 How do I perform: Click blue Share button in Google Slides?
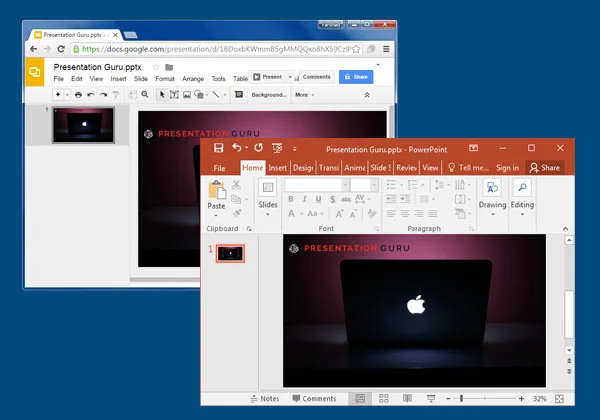356,77
